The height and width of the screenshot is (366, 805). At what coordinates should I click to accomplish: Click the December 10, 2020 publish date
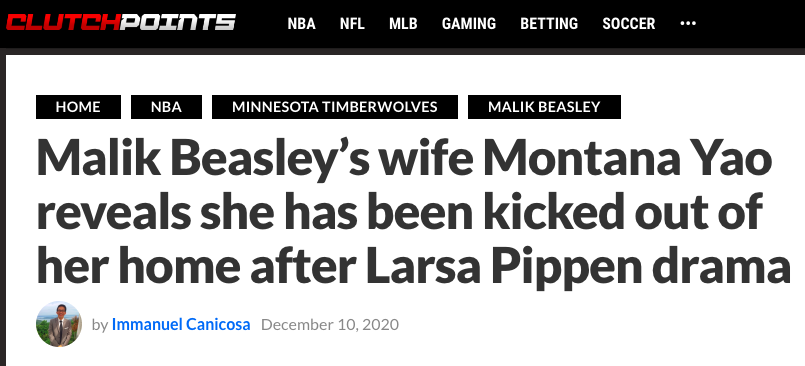pyautogui.click(x=330, y=324)
